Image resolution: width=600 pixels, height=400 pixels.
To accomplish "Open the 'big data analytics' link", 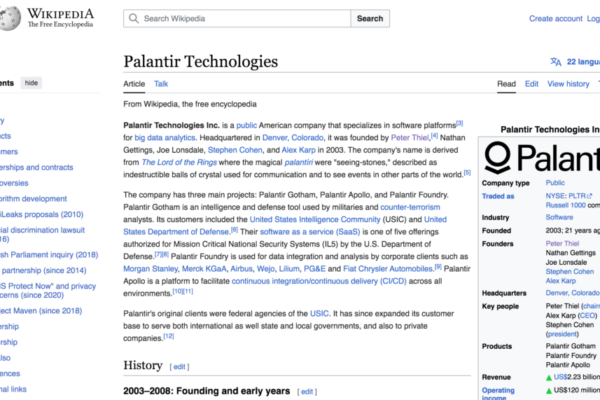I will tap(165, 138).
